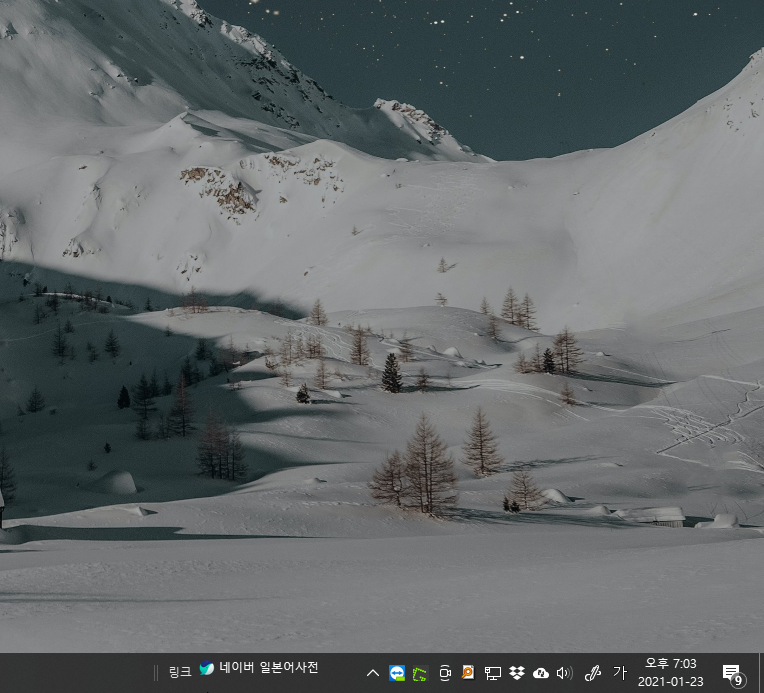This screenshot has height=693, width=764.
Task: Click the 링크 toolbar label
Action: coord(180,673)
